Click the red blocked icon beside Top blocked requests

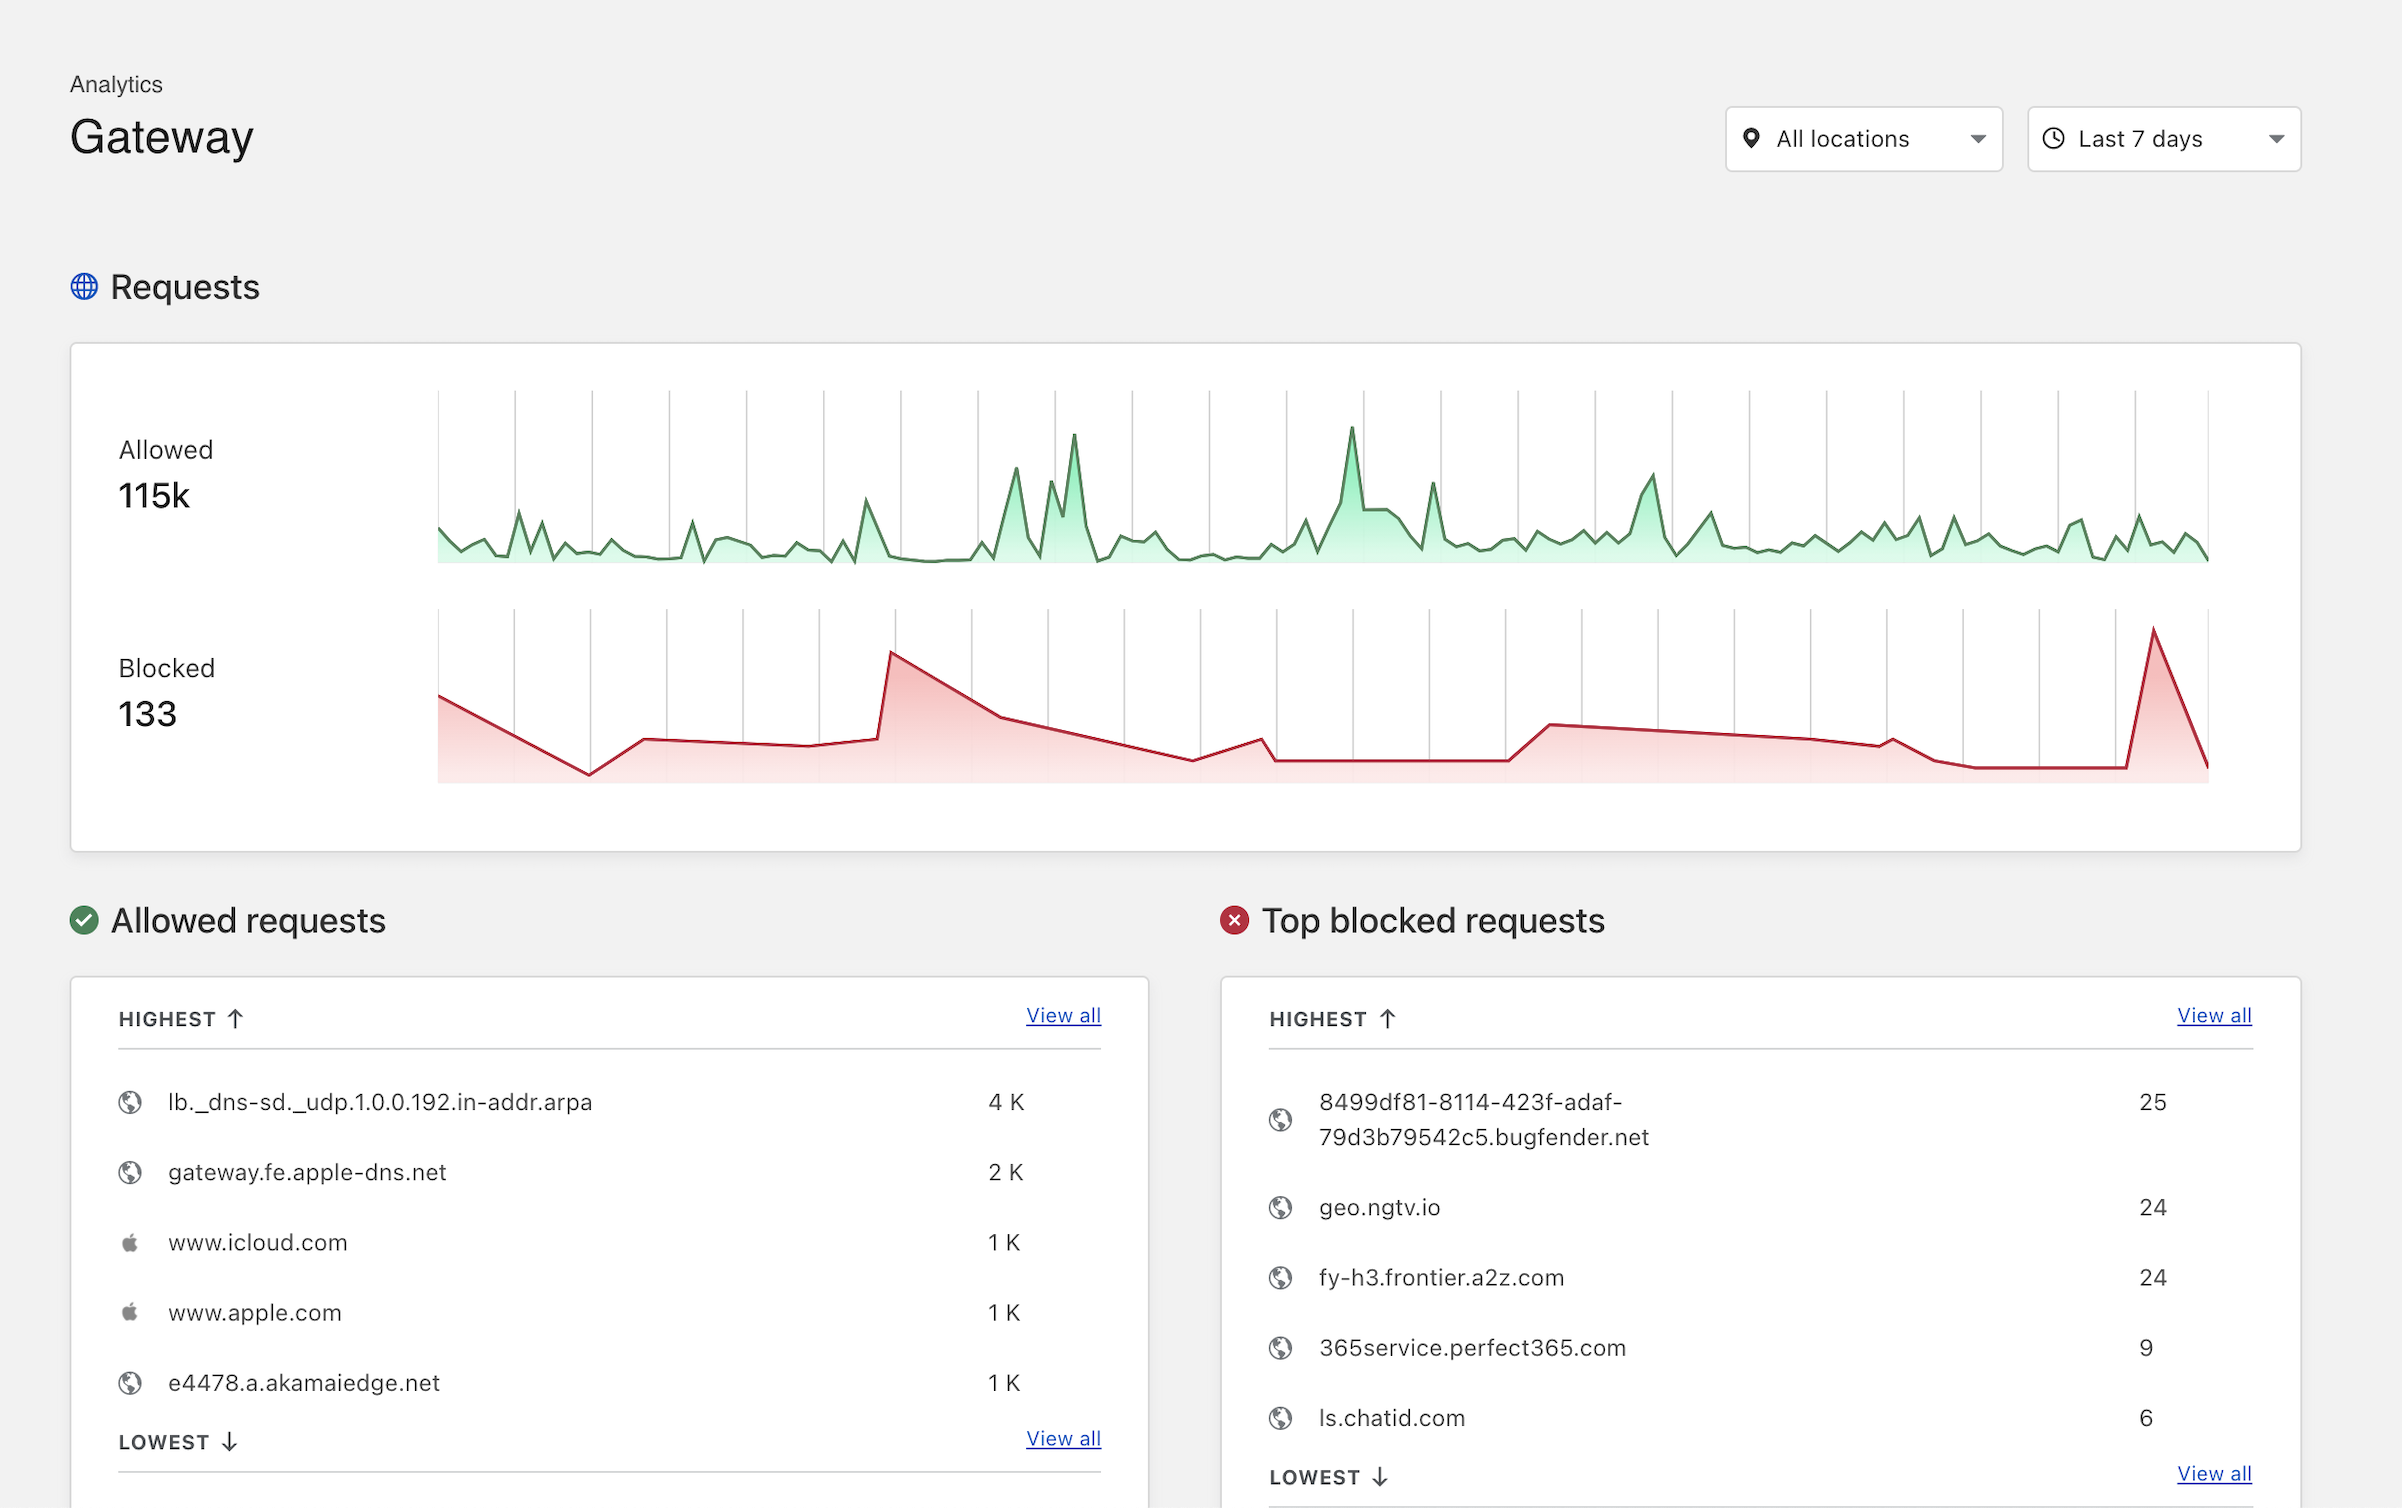[1236, 920]
